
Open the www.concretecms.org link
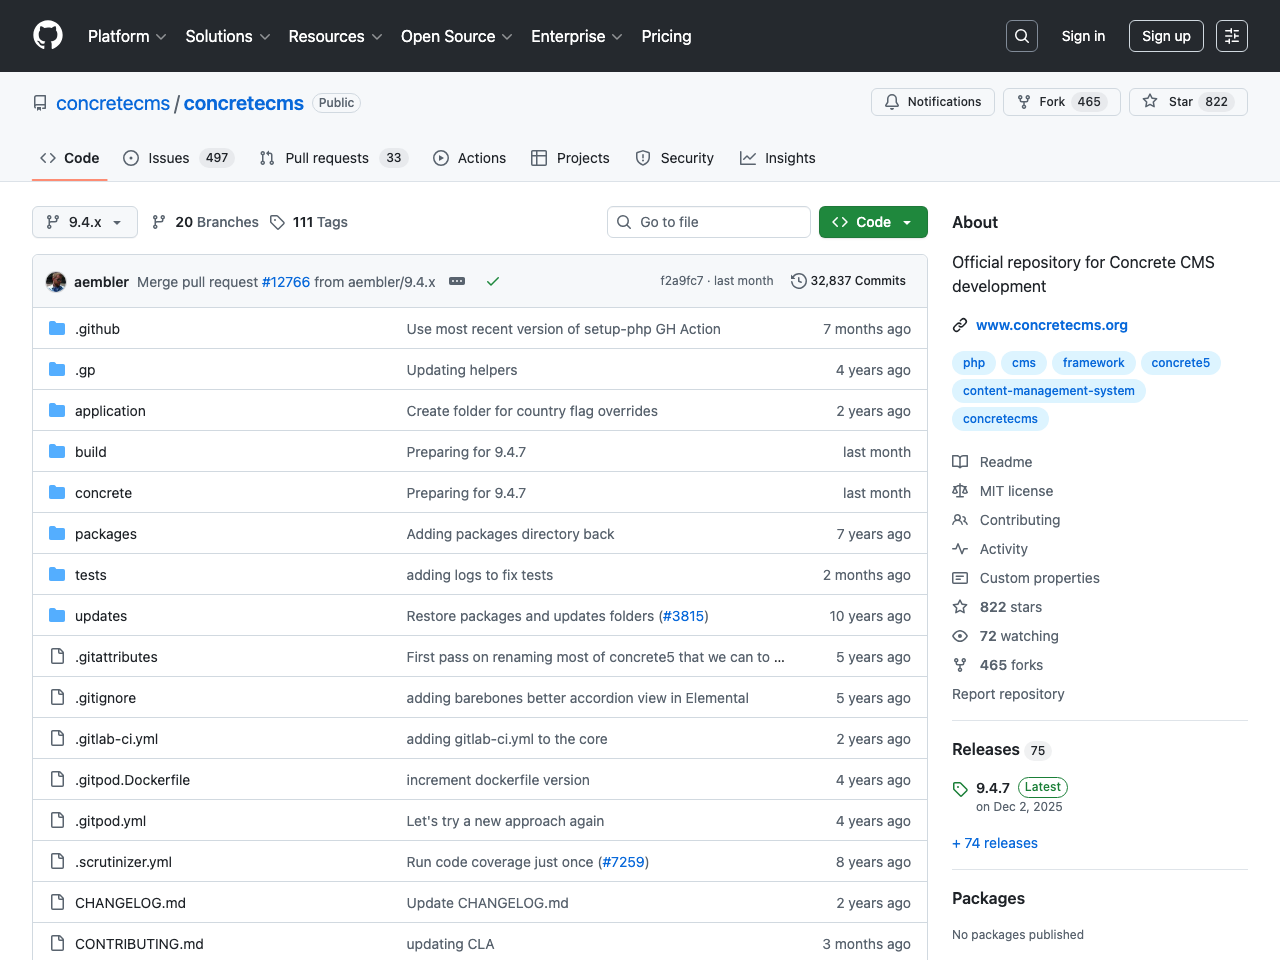[1052, 325]
